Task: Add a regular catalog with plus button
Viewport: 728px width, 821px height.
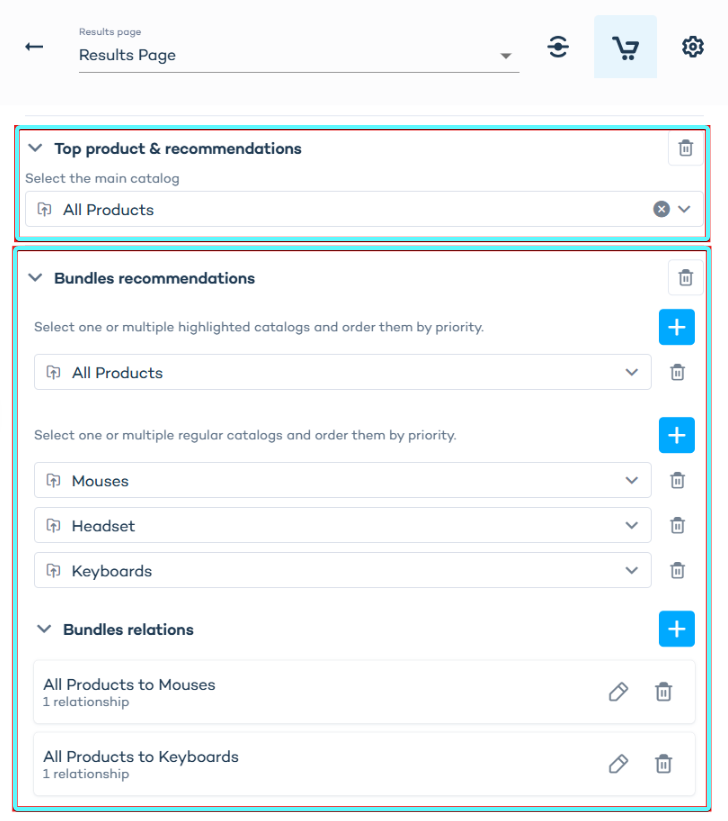Action: click(677, 435)
